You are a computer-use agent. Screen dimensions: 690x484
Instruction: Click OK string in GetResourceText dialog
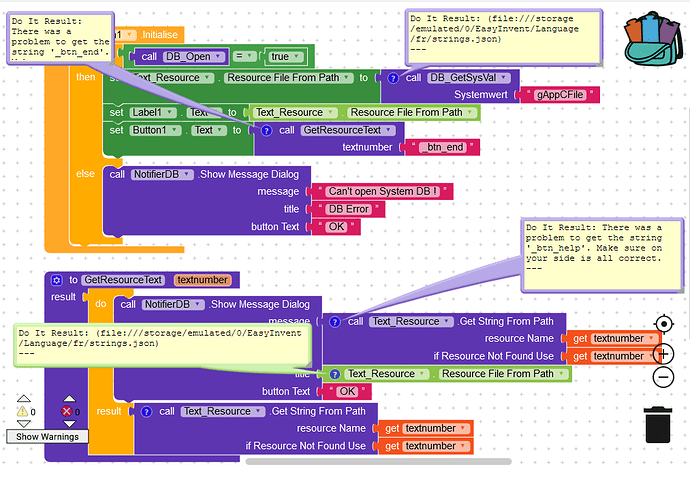[x=347, y=392]
